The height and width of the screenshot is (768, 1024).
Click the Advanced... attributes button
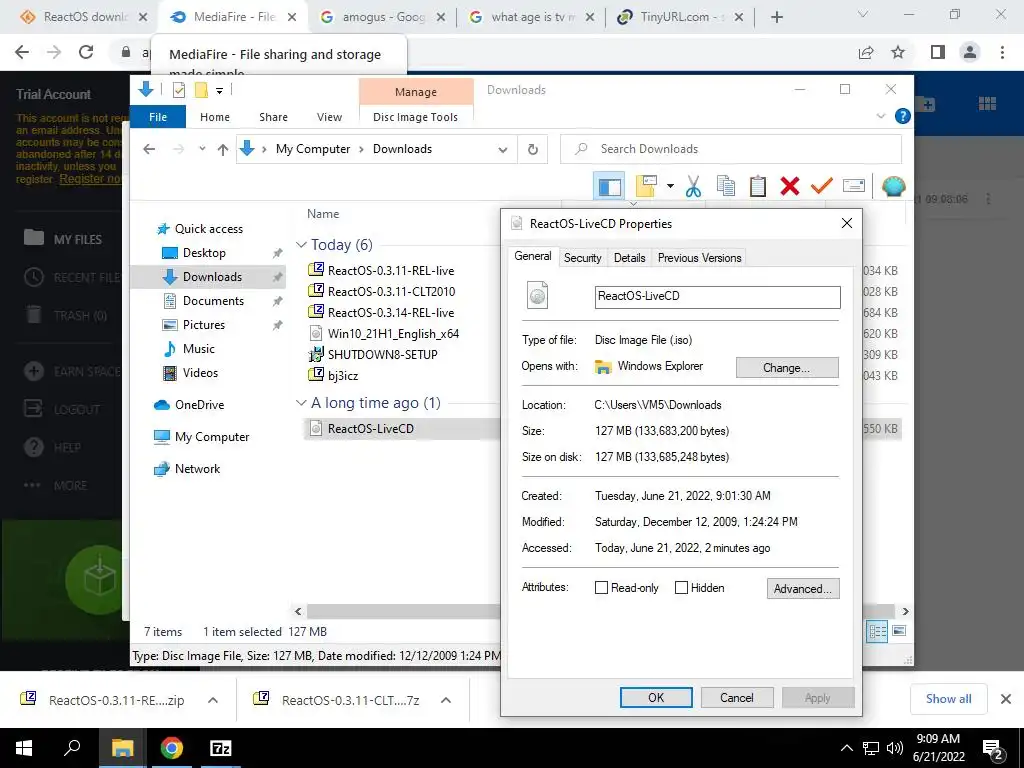803,588
